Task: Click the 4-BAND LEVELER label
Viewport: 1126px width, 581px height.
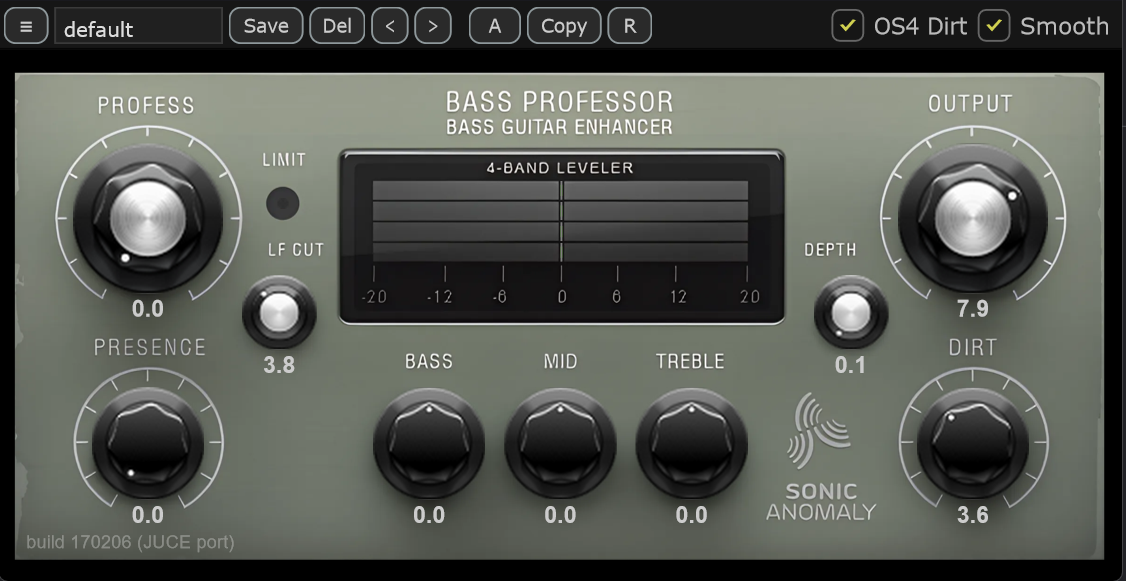Action: (560, 168)
